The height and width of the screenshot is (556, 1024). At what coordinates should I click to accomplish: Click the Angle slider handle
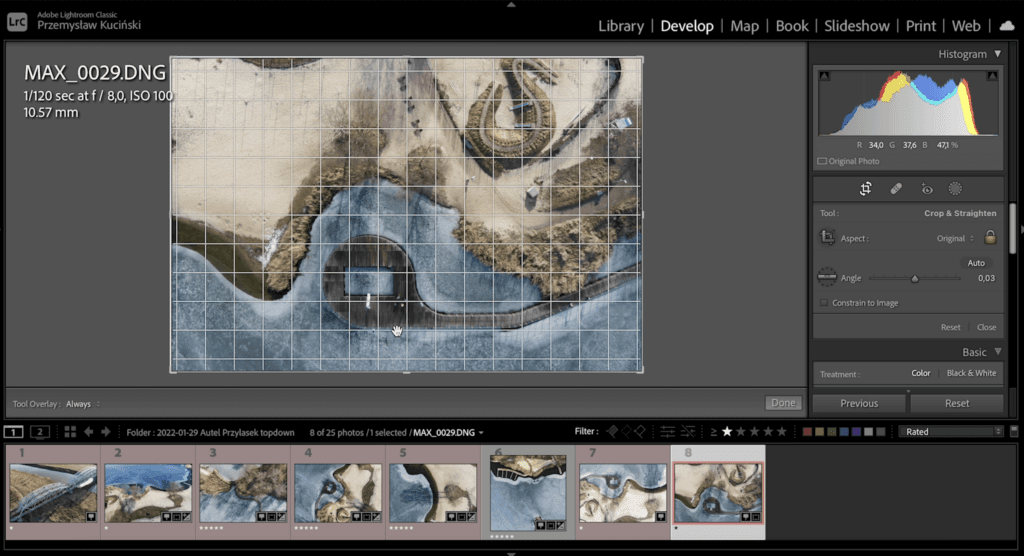[914, 279]
